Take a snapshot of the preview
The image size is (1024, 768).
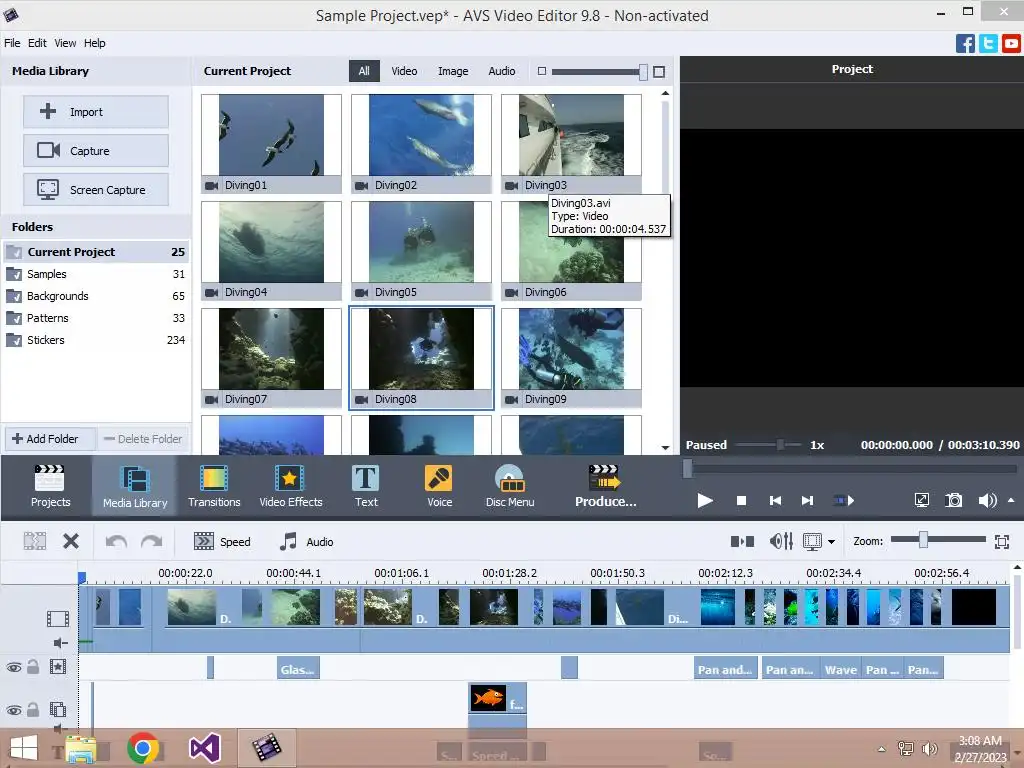pyautogui.click(x=953, y=501)
